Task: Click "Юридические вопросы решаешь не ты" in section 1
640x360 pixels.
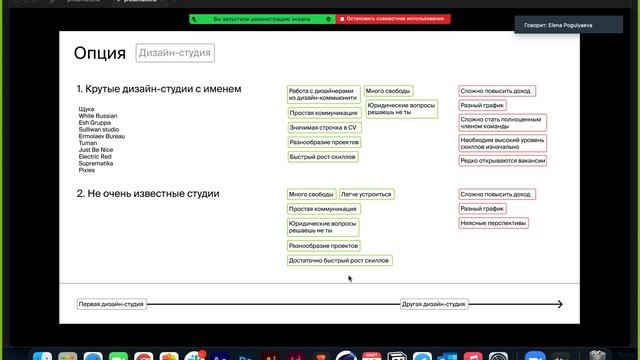Action: 402,109
